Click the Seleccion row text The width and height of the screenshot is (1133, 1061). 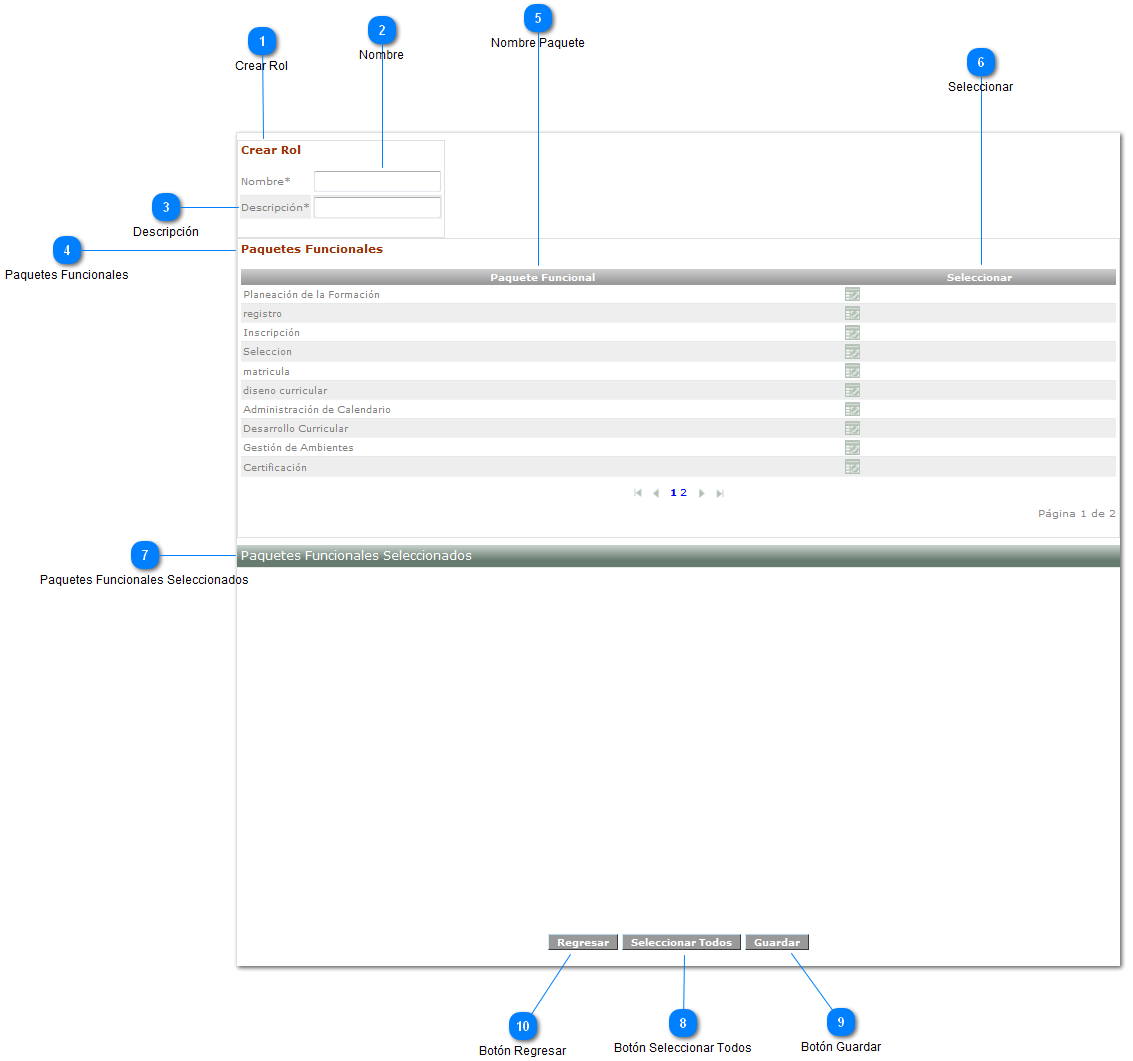267,352
